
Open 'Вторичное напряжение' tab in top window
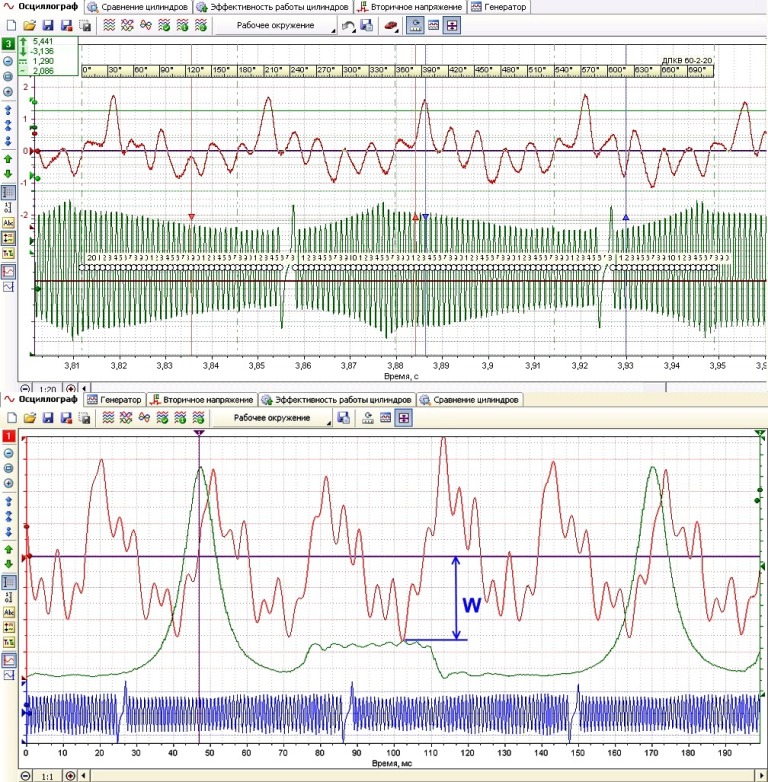click(411, 7)
